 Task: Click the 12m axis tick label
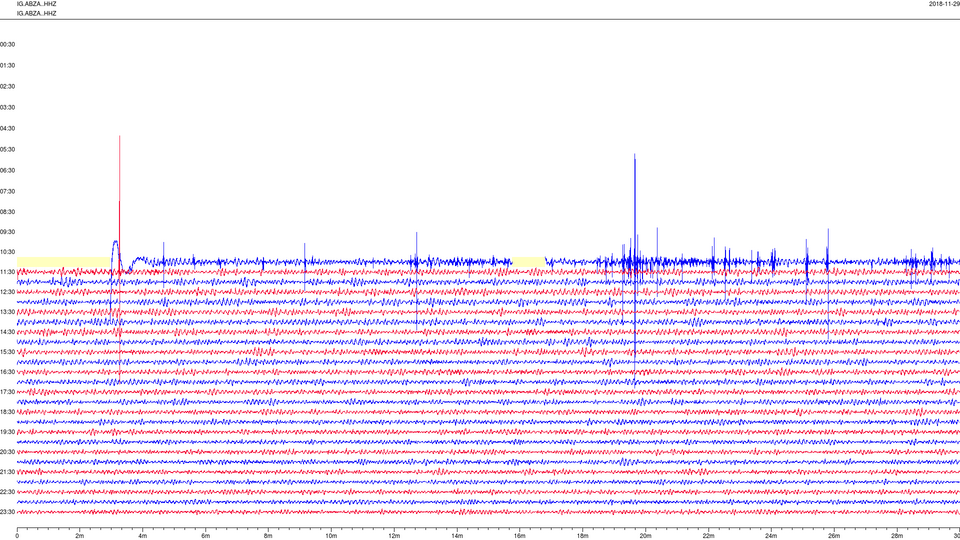(394, 536)
